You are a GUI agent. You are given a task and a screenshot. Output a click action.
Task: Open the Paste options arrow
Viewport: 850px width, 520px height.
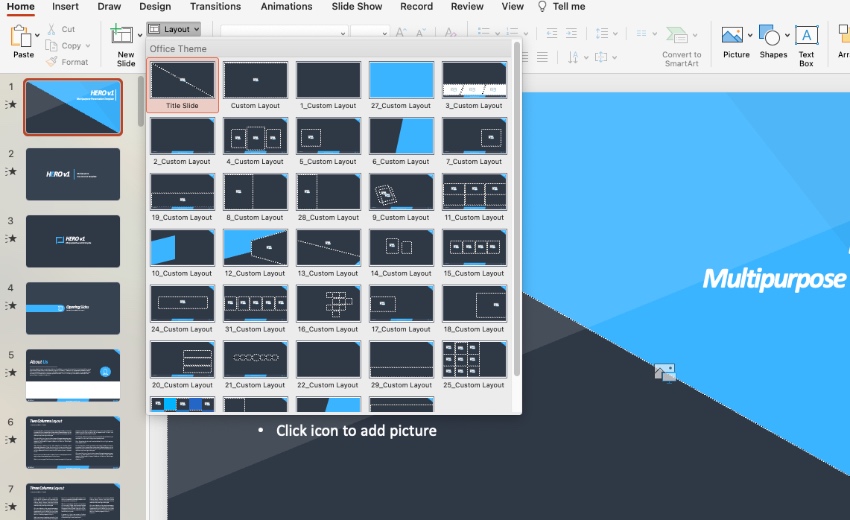[37, 35]
